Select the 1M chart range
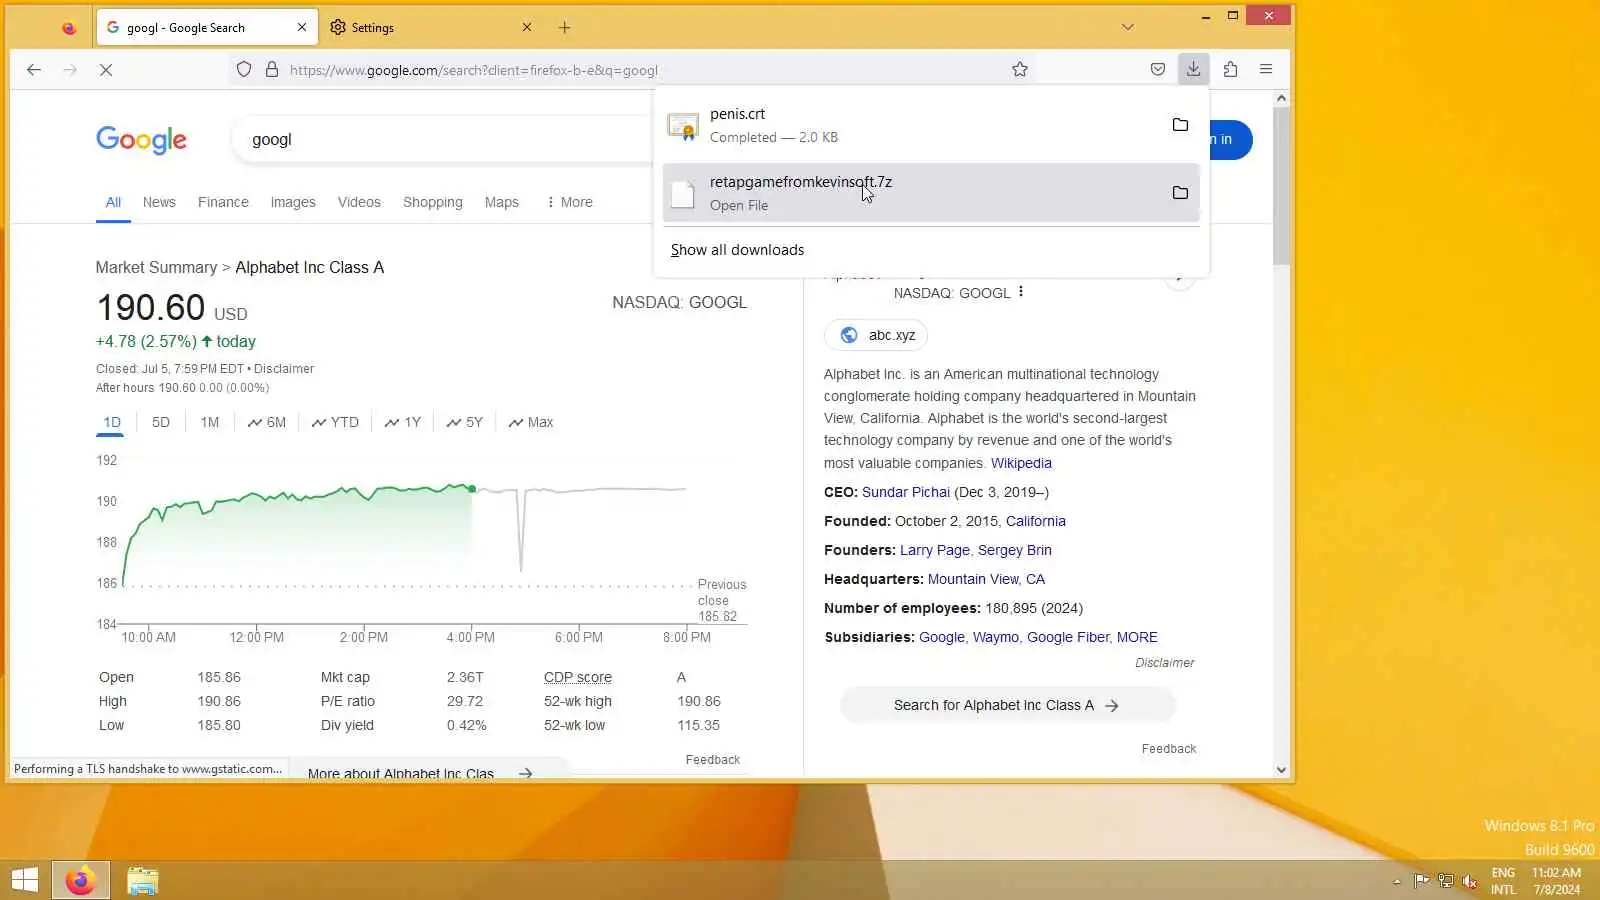 [x=209, y=422]
